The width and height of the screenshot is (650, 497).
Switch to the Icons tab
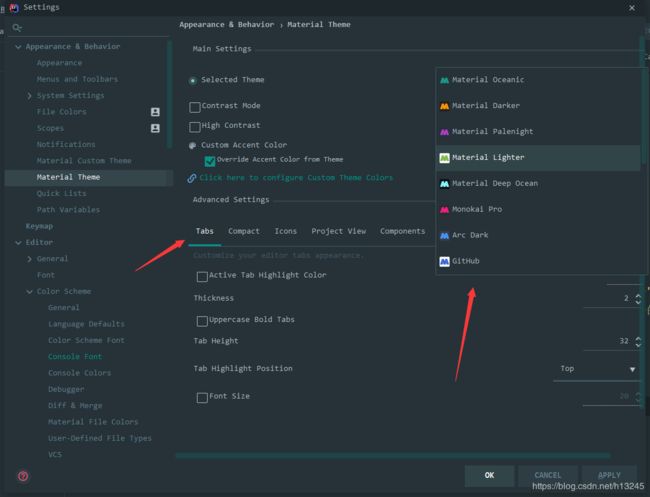286,231
